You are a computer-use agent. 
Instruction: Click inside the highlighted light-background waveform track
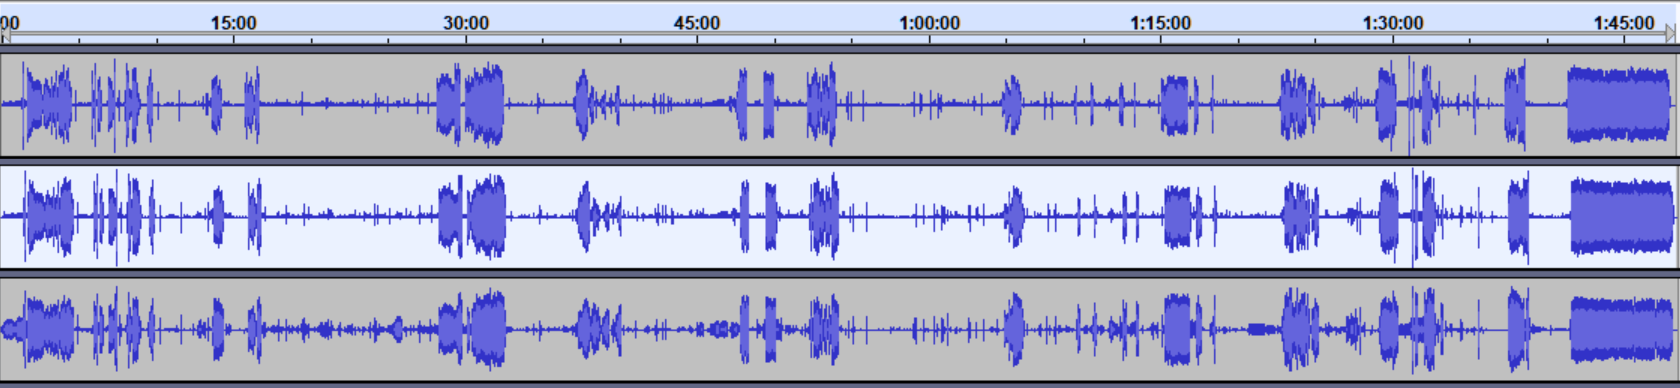(839, 216)
